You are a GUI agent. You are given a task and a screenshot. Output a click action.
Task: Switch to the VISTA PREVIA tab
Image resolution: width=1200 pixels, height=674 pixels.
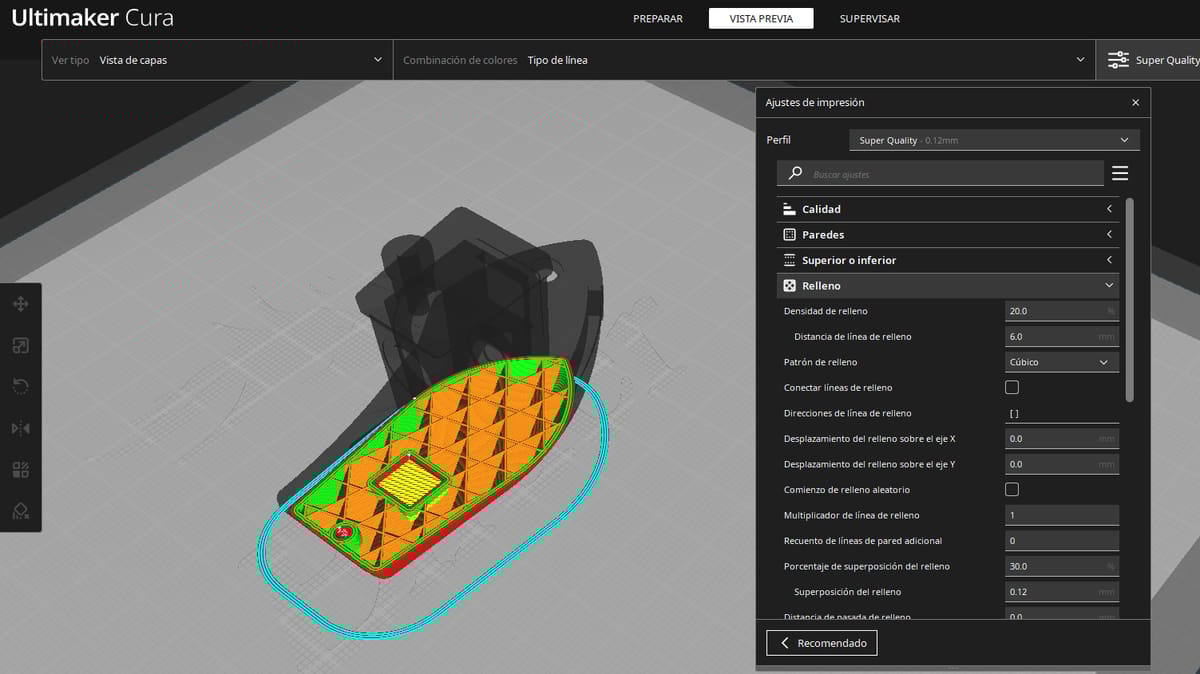(x=761, y=18)
